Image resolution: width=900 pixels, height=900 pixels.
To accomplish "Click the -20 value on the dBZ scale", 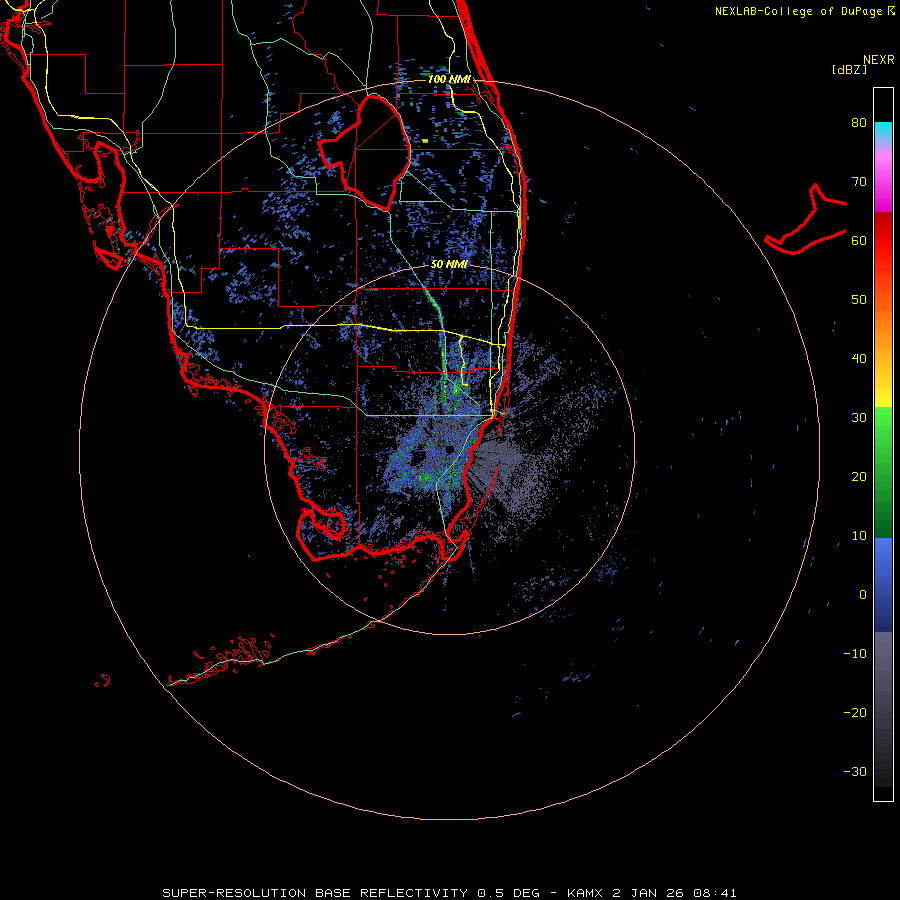I will coord(855,712).
